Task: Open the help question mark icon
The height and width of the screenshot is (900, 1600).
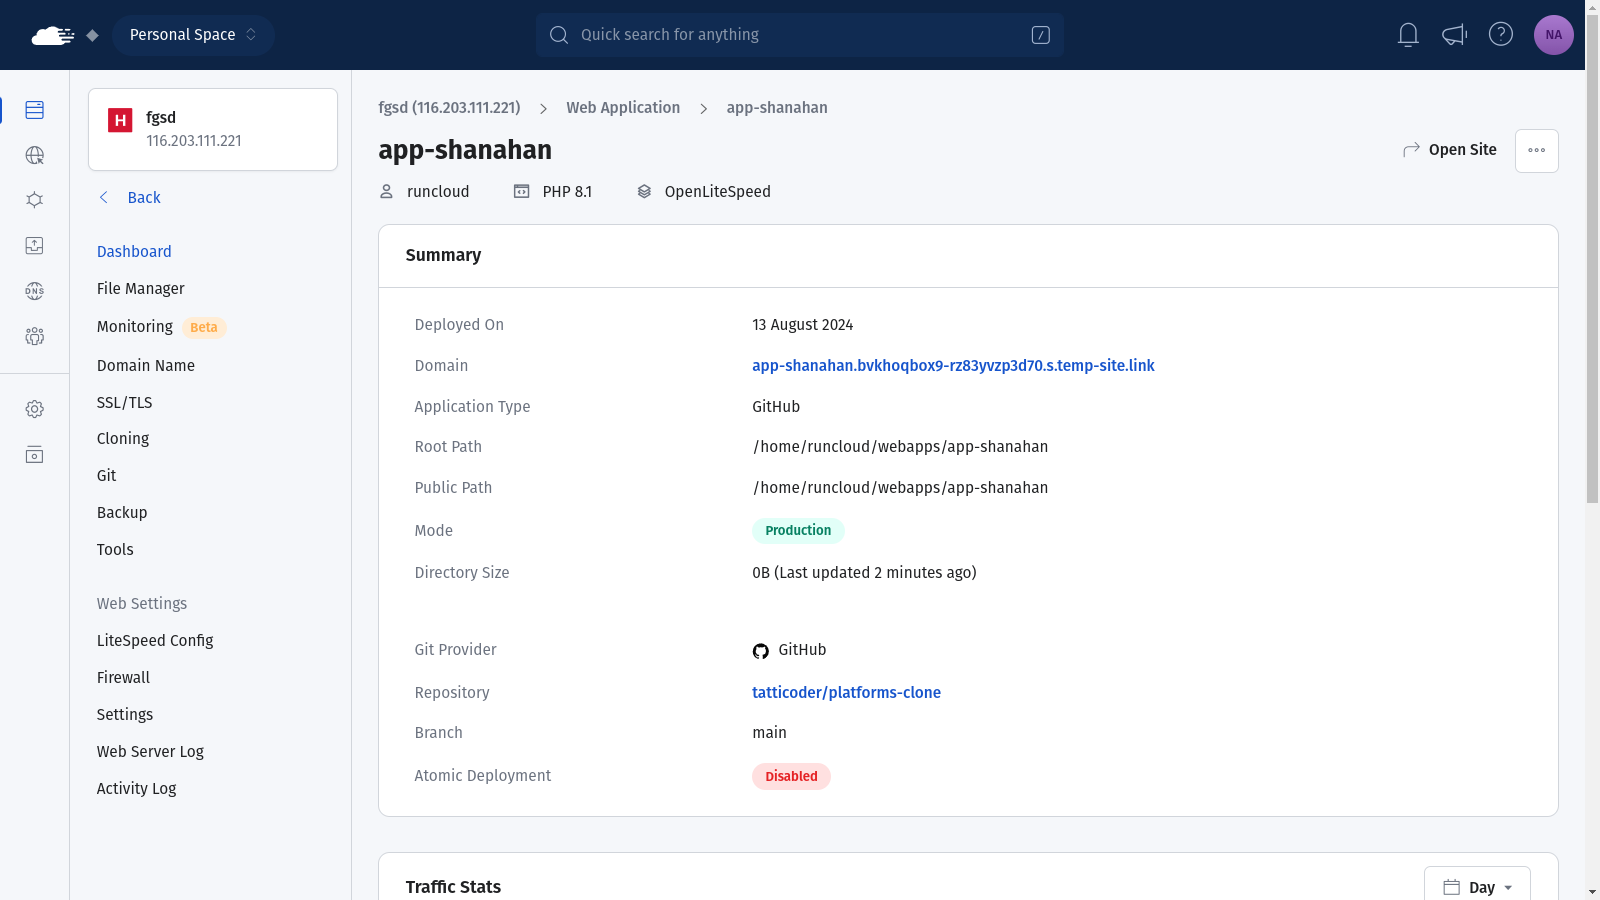Action: (x=1500, y=35)
